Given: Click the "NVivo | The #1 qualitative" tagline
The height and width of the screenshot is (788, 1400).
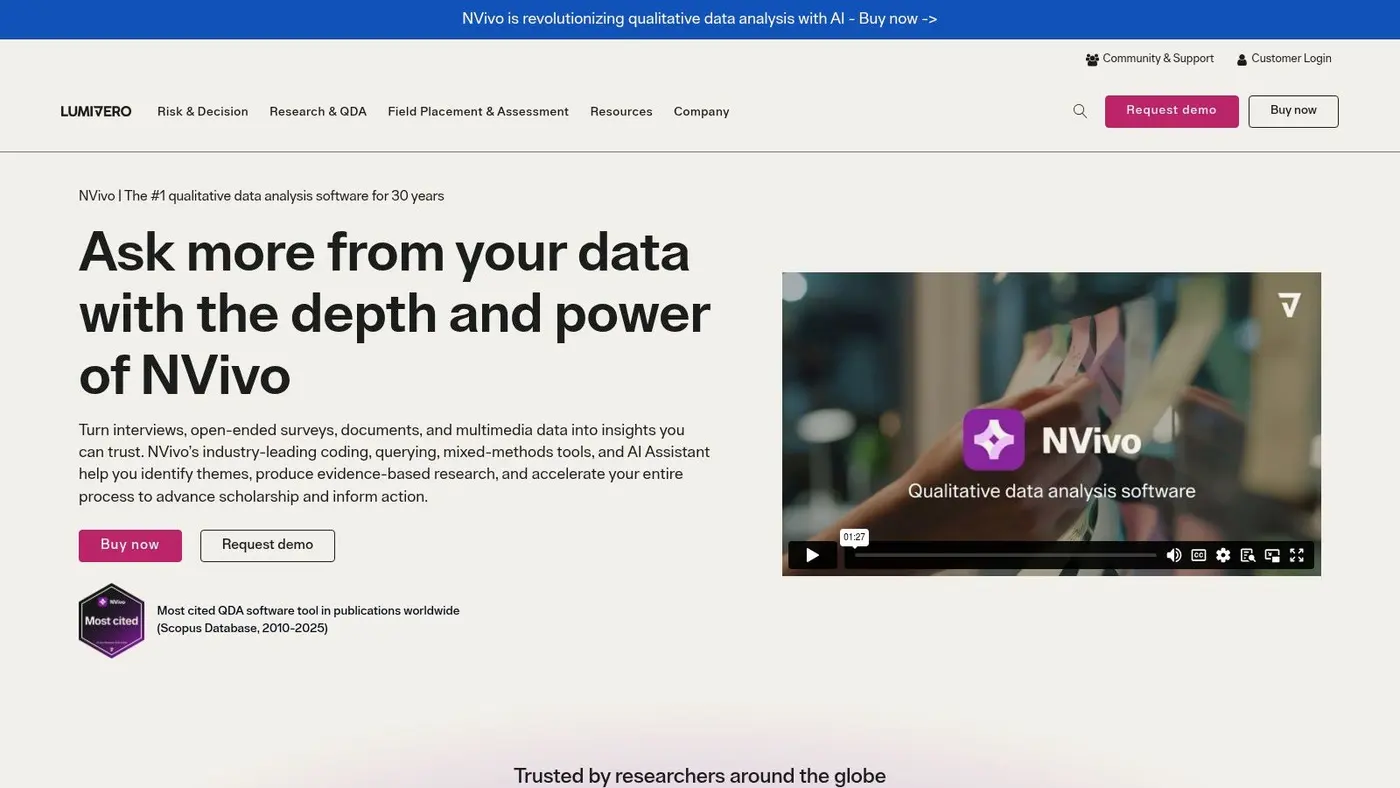Looking at the screenshot, I should 261,196.
